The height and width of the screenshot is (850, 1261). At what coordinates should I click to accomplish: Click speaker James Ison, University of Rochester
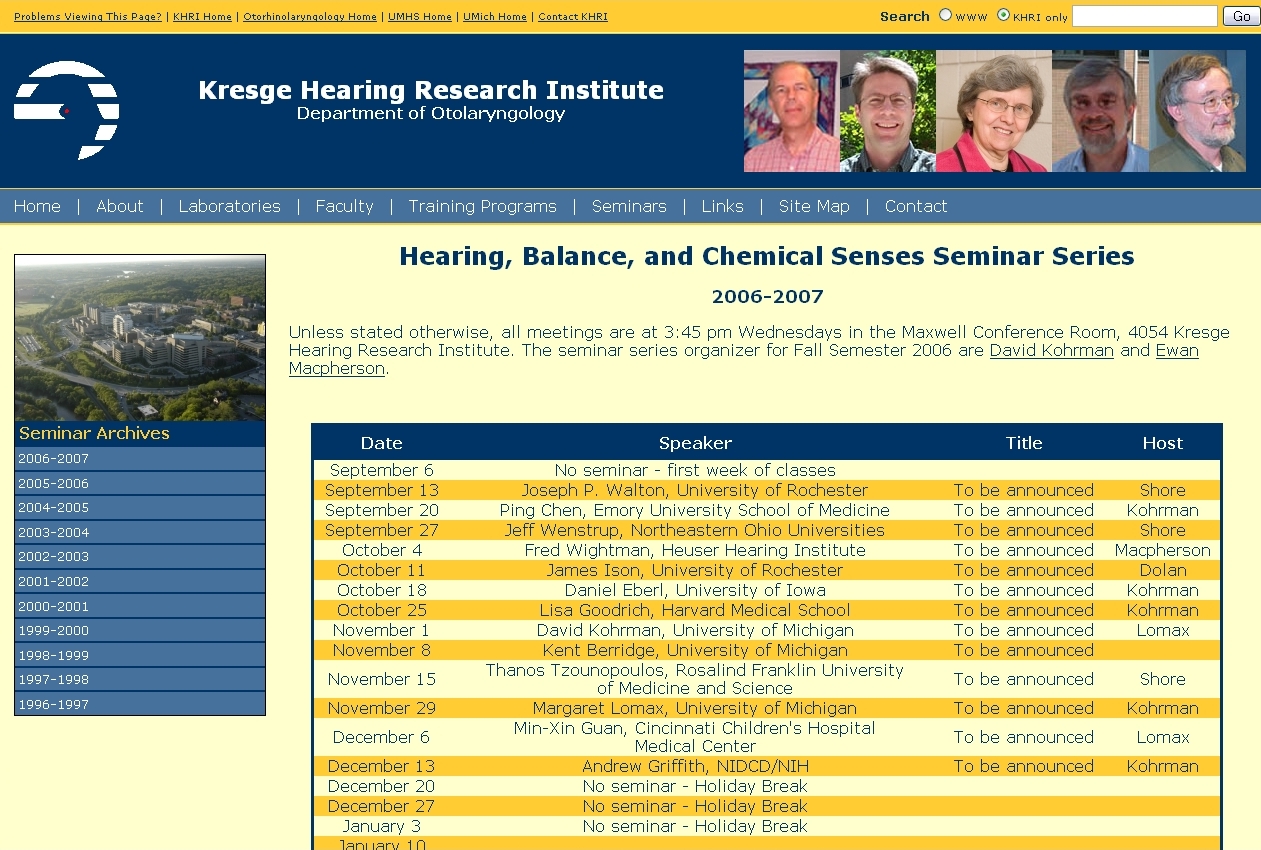(695, 570)
